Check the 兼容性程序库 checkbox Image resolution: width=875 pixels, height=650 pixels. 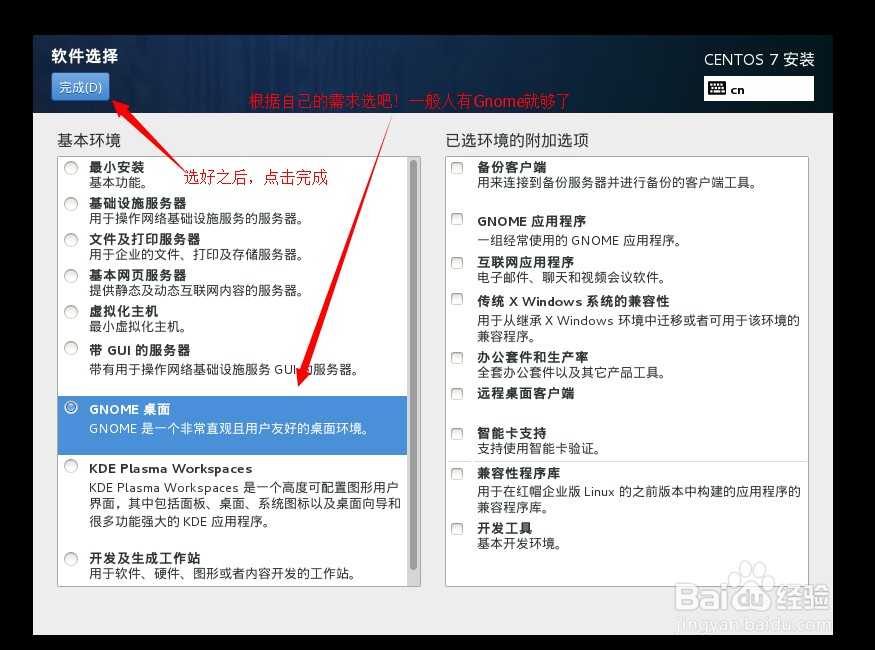click(x=457, y=474)
